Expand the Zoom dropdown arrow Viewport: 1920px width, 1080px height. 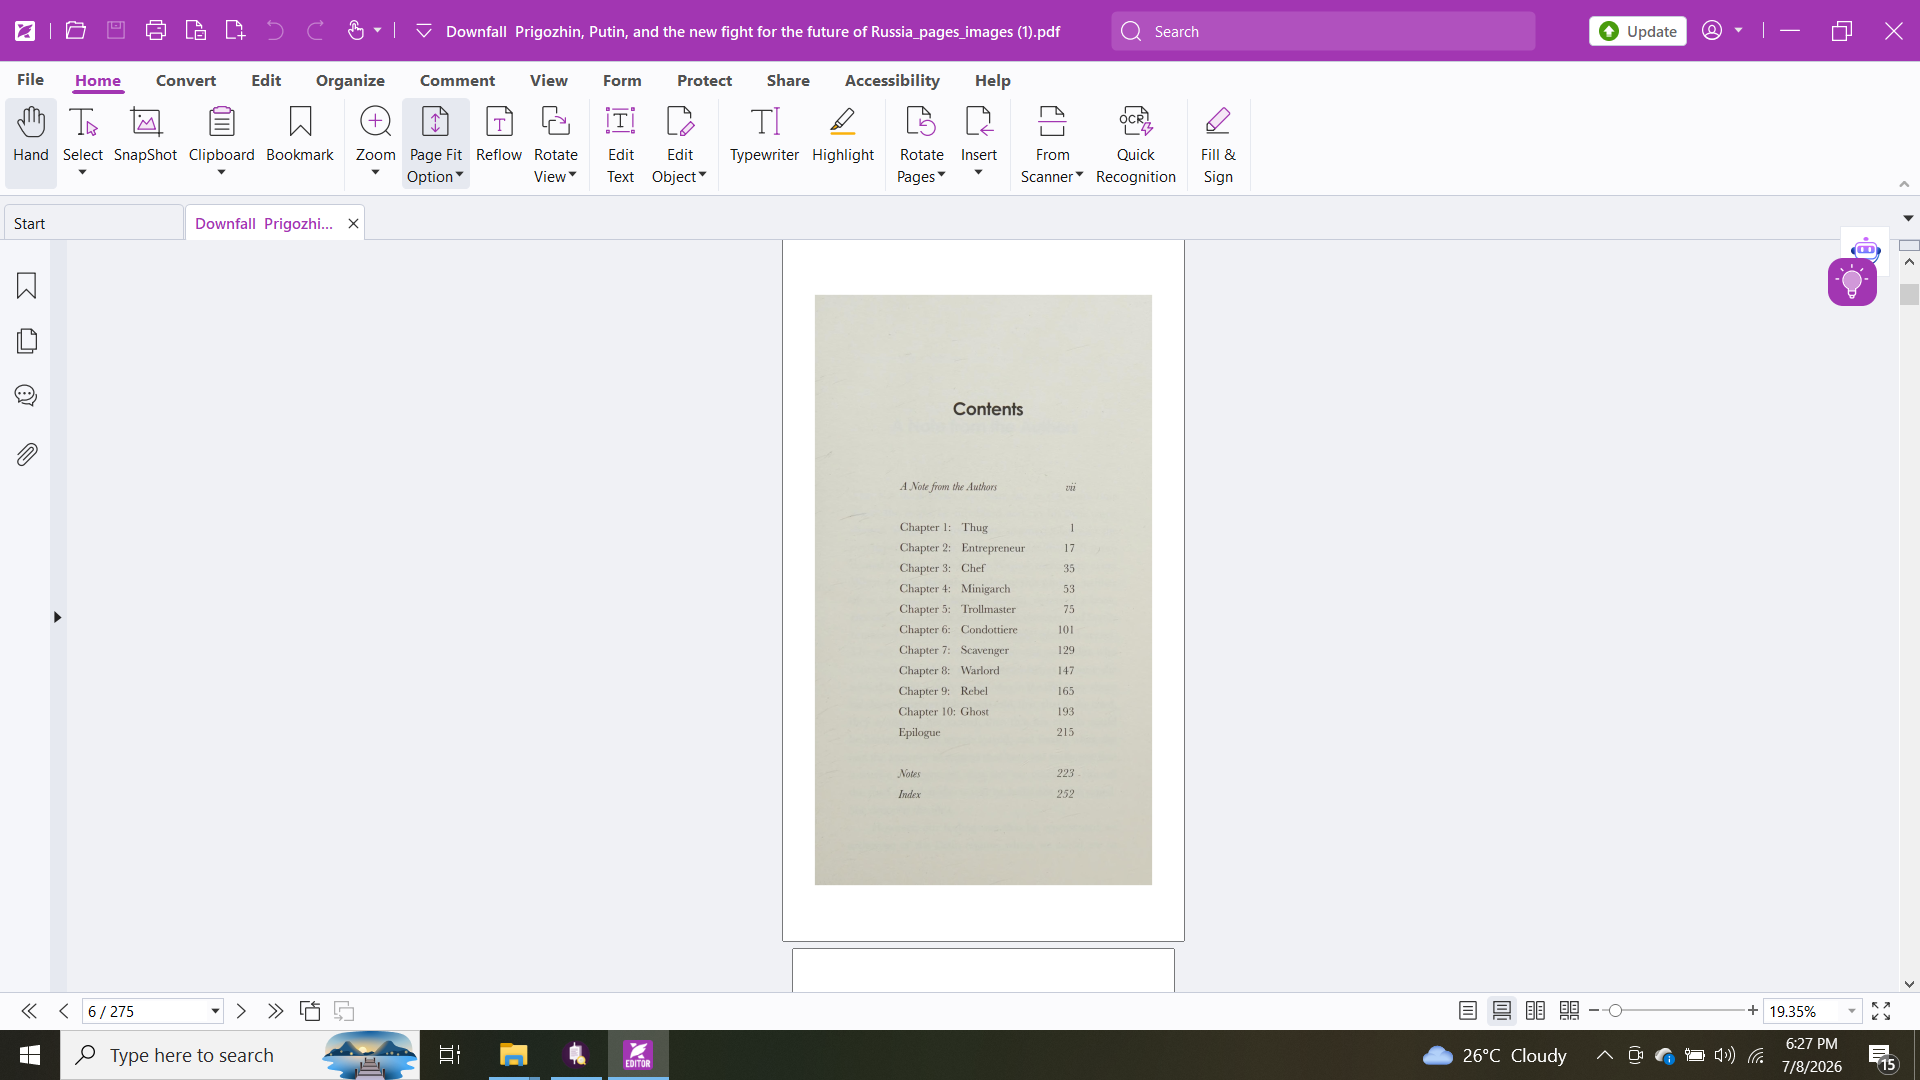[376, 173]
